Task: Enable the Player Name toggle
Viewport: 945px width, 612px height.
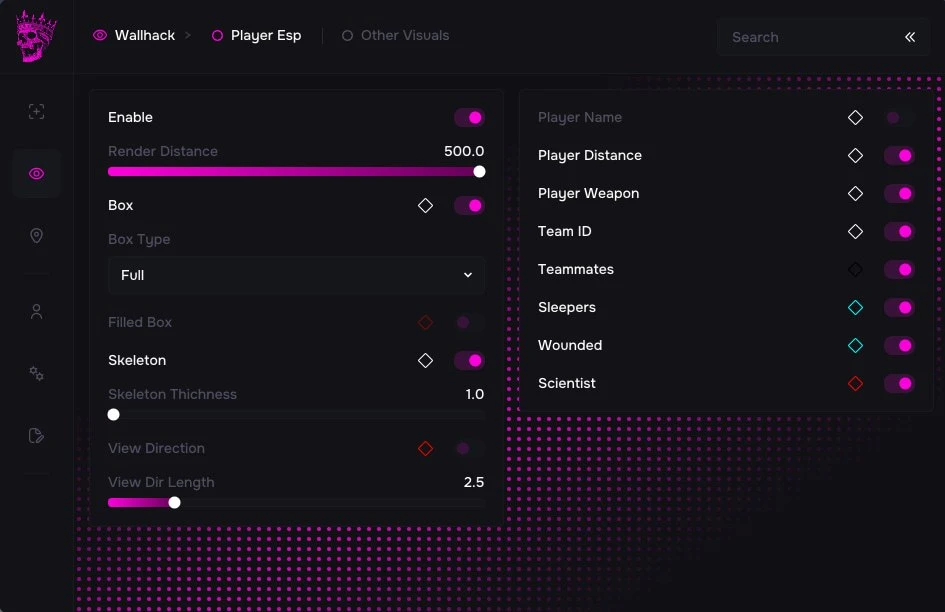Action: 899,118
